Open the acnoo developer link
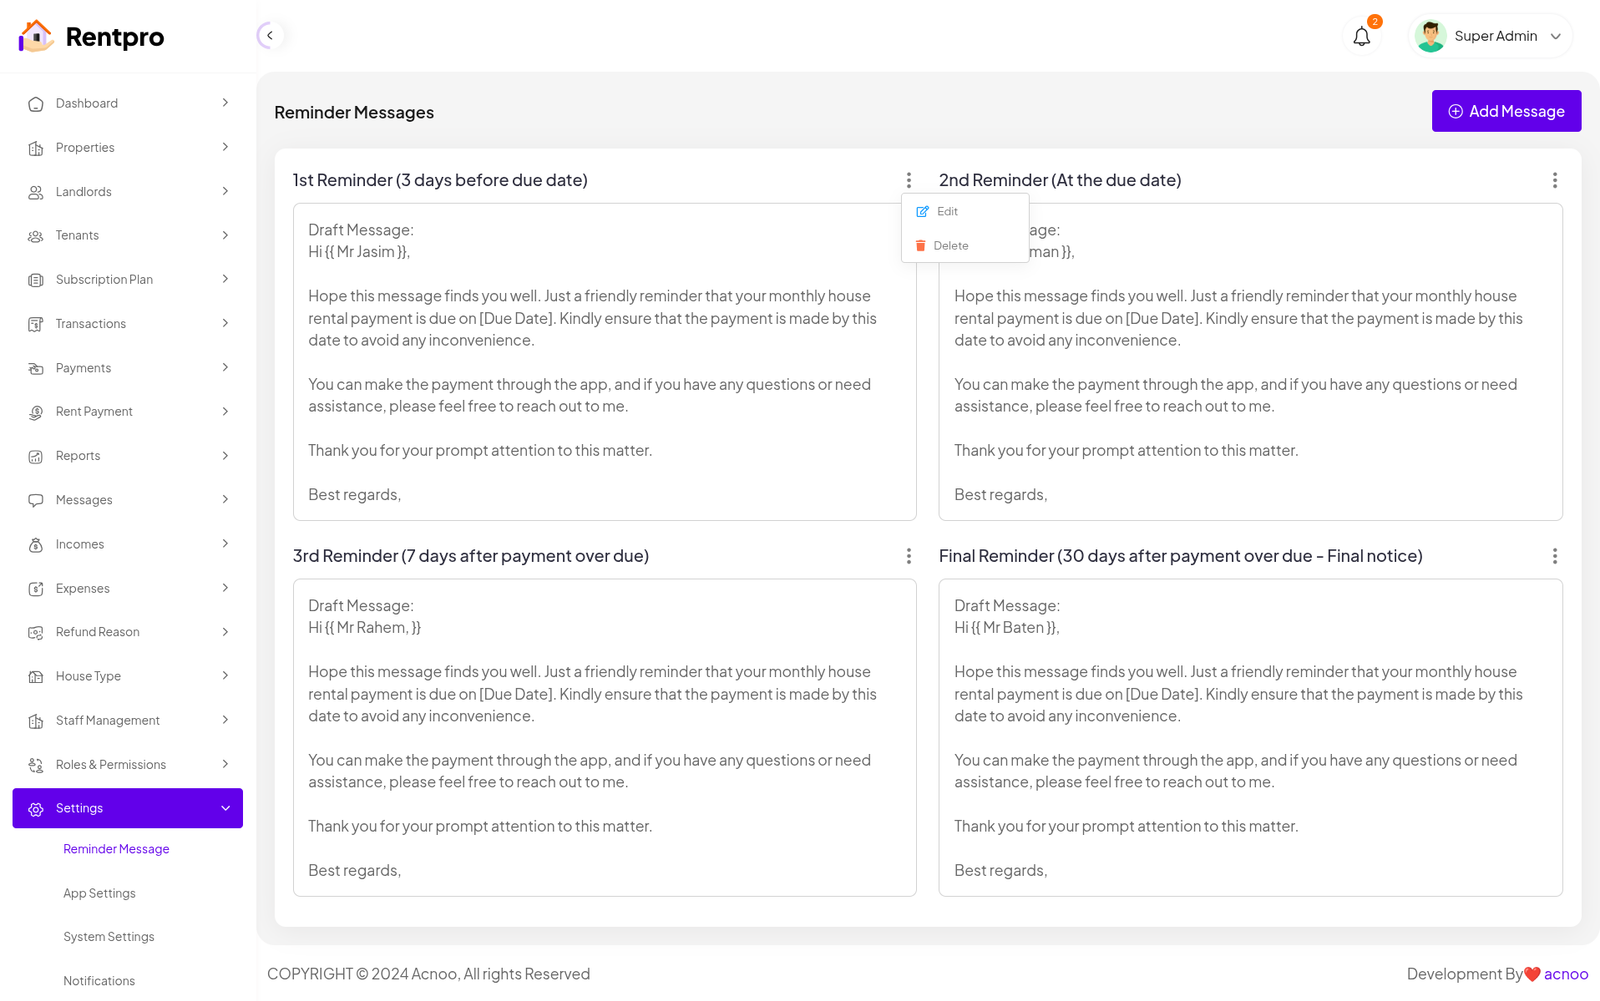The width and height of the screenshot is (1600, 1001). [x=1565, y=974]
